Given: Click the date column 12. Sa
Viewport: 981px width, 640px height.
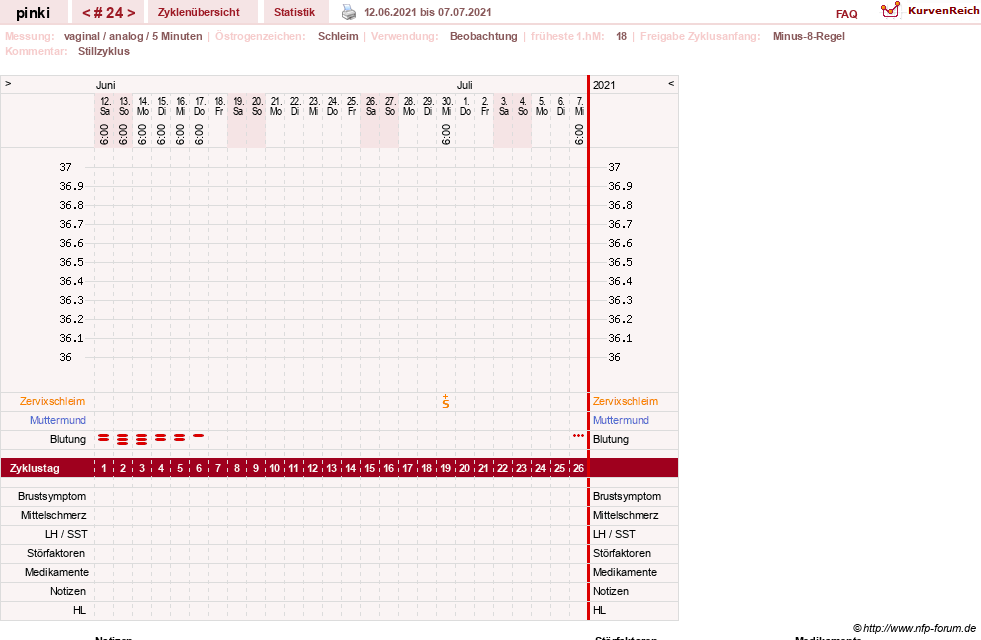Looking at the screenshot, I should point(104,106).
